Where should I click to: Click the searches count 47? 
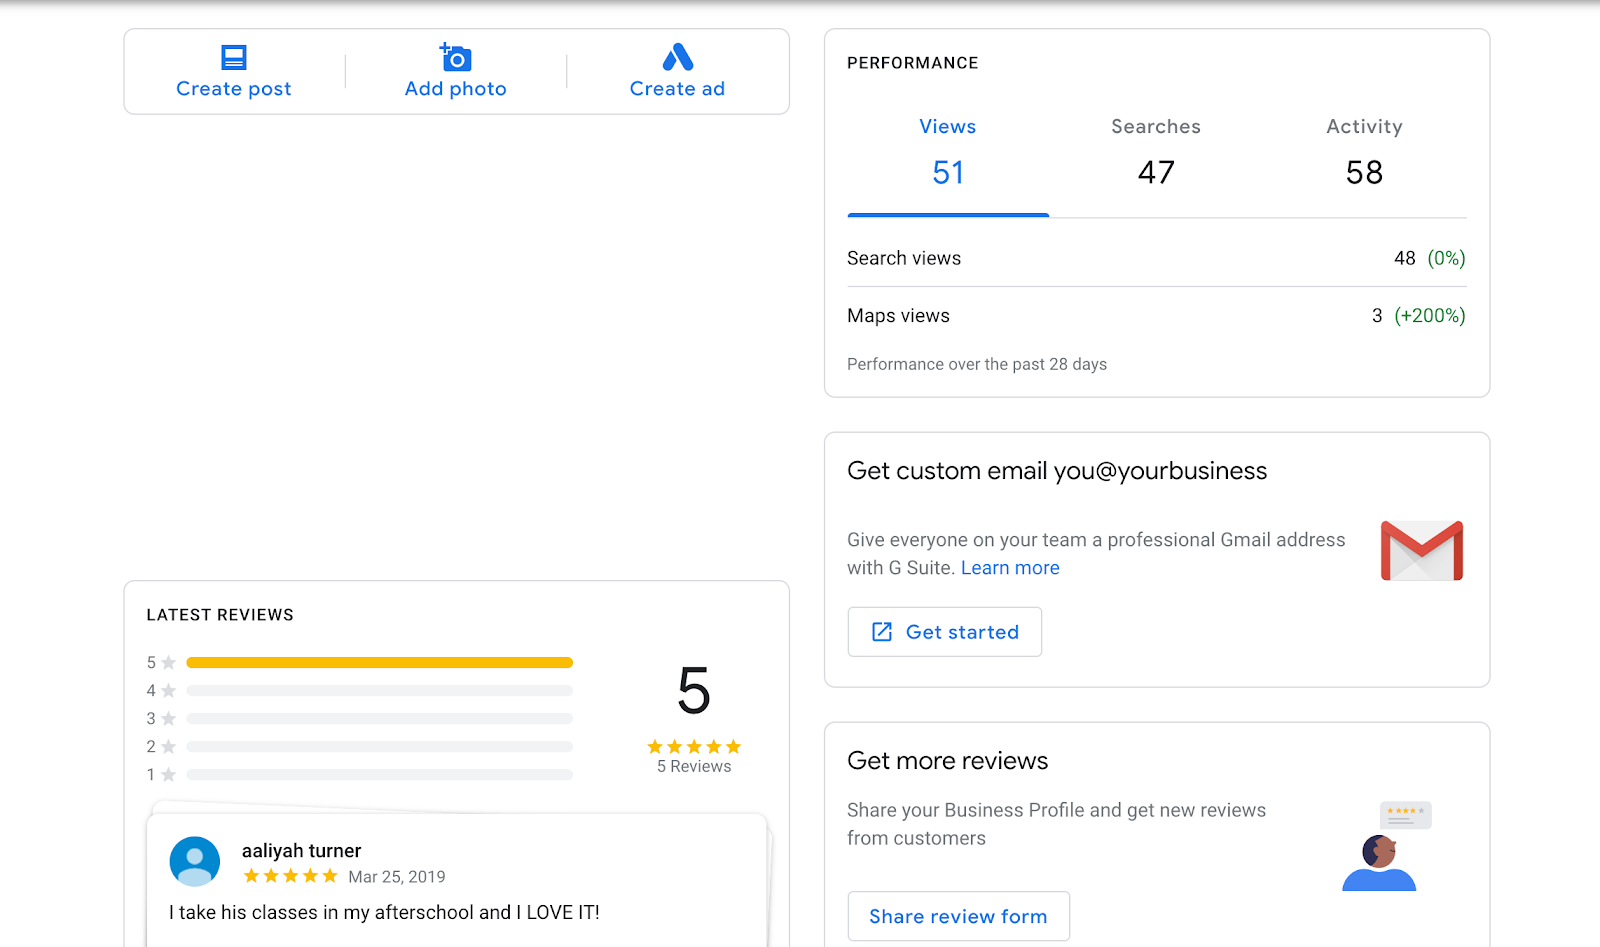1156,173
